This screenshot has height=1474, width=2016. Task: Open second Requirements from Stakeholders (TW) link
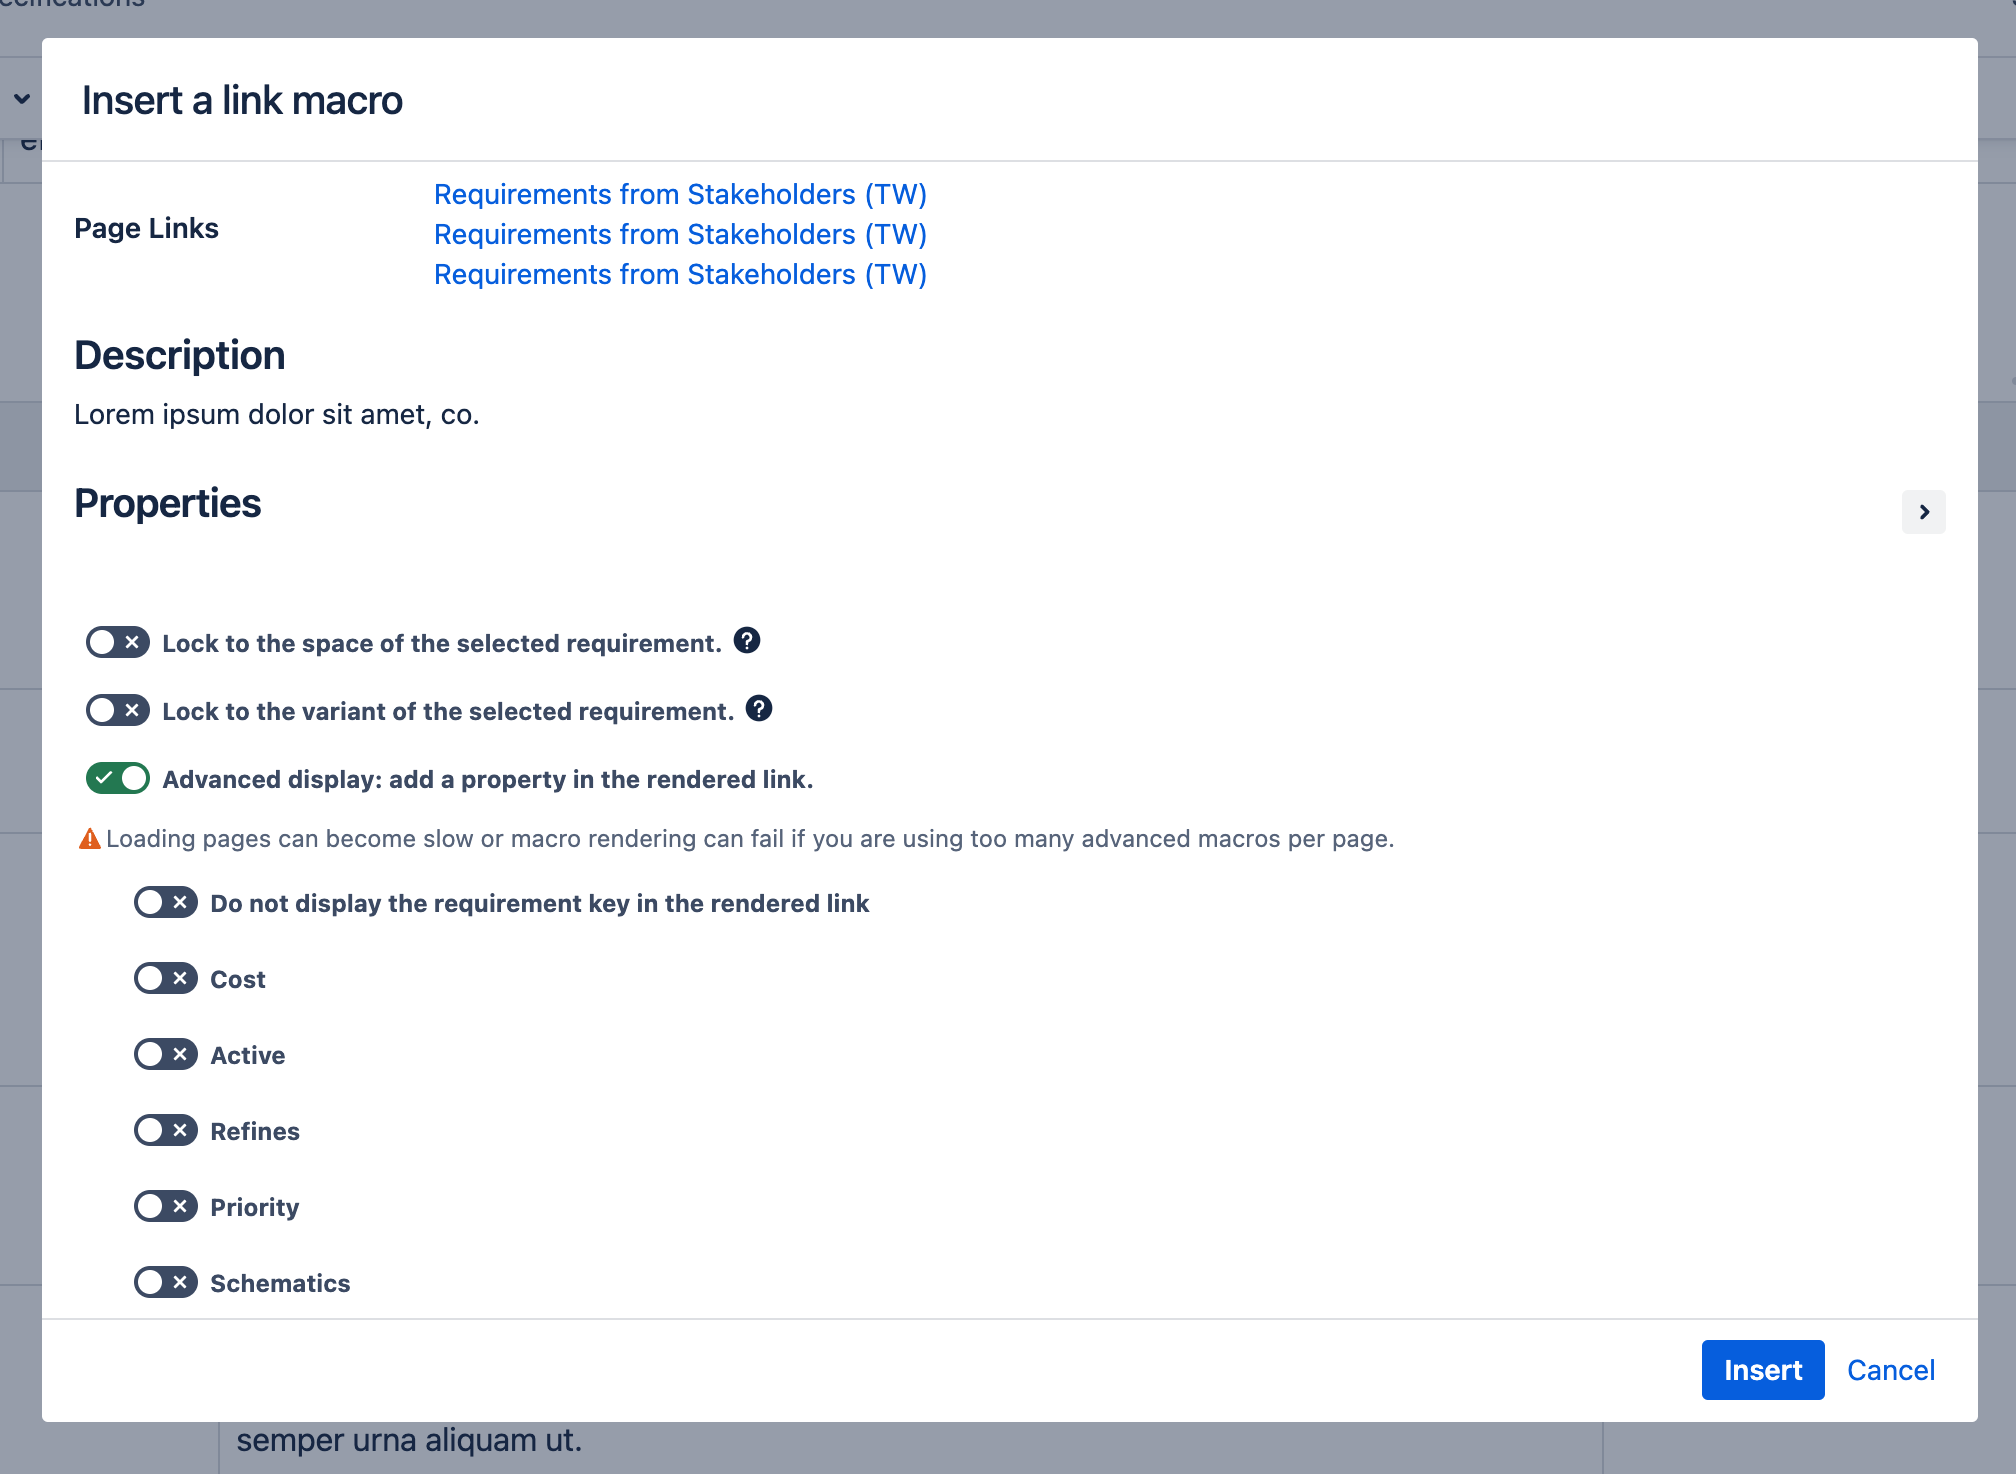point(680,234)
